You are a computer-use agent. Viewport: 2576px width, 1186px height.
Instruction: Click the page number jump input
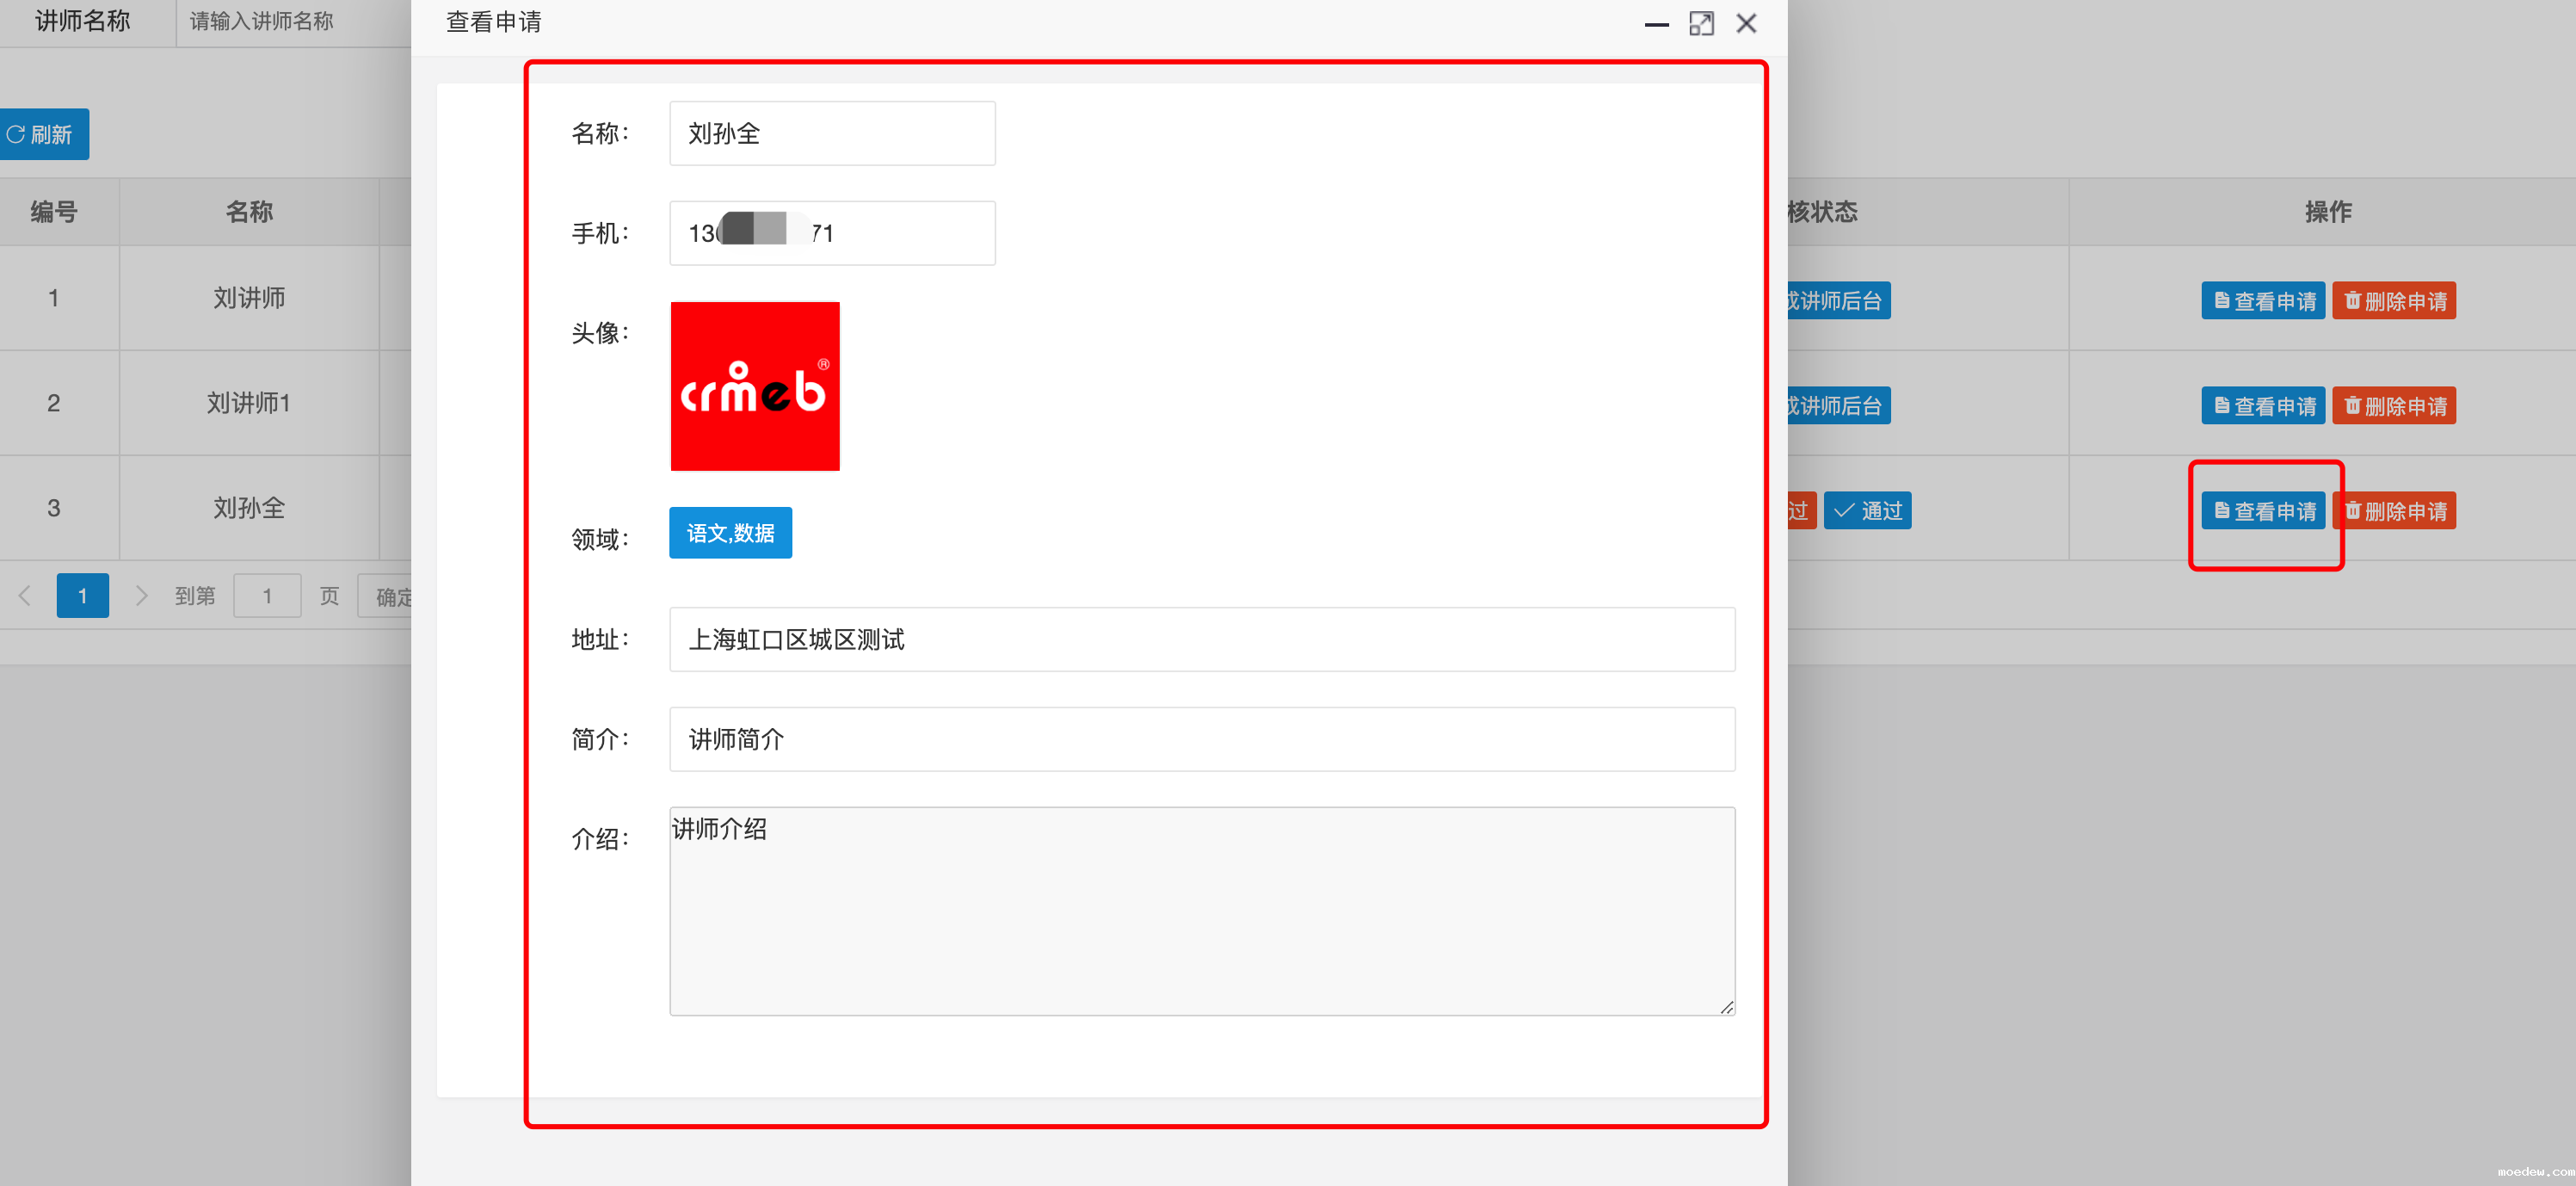point(267,596)
